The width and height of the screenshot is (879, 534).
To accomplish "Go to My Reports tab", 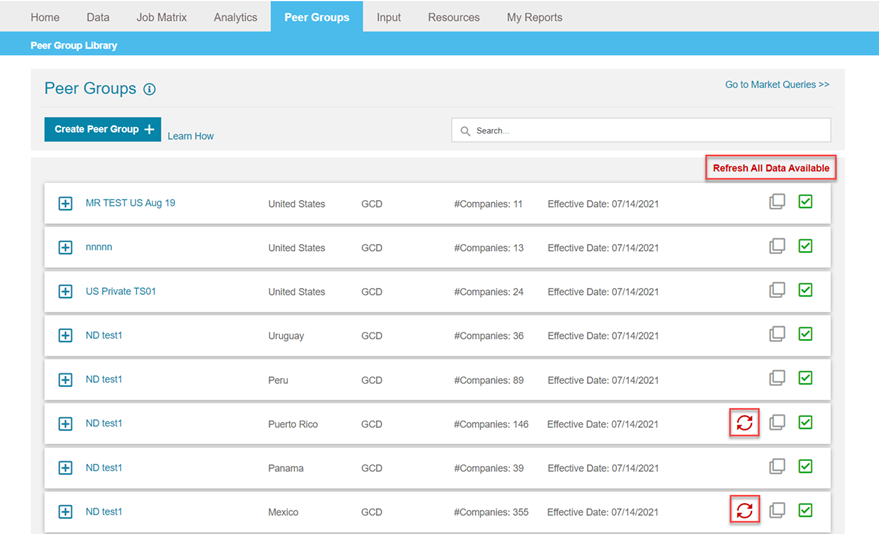I will [x=534, y=17].
